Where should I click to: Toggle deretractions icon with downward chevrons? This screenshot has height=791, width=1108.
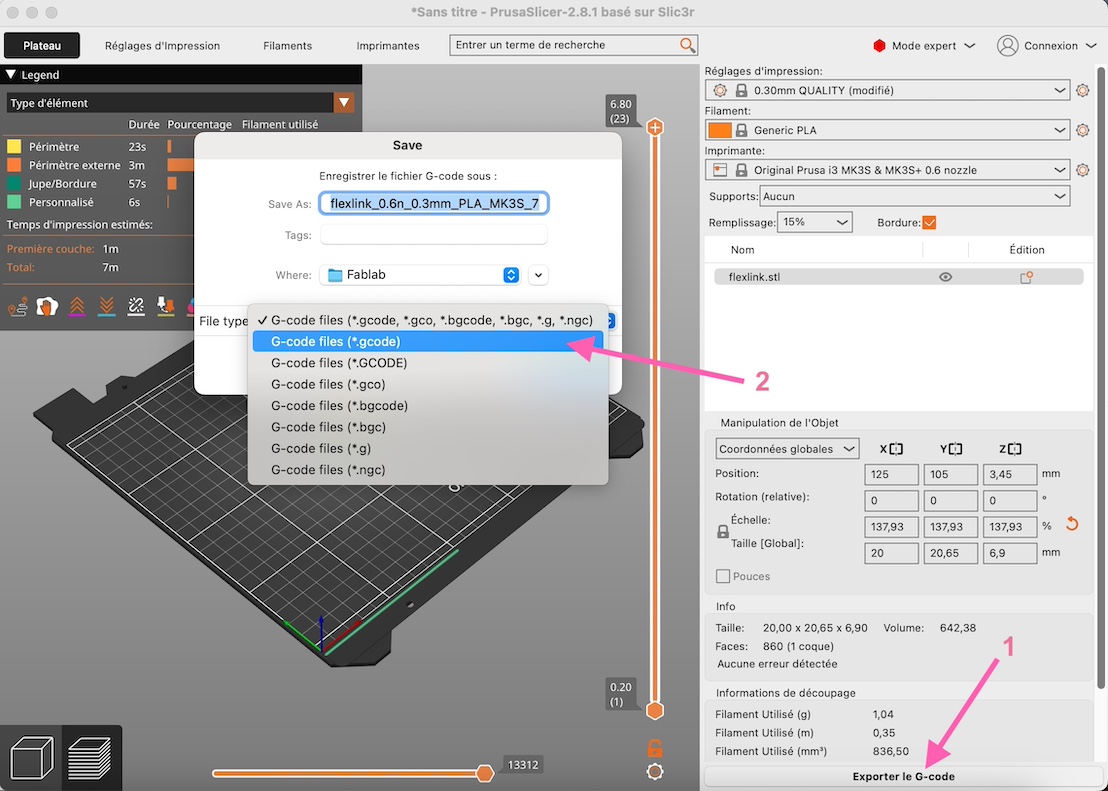[106, 306]
